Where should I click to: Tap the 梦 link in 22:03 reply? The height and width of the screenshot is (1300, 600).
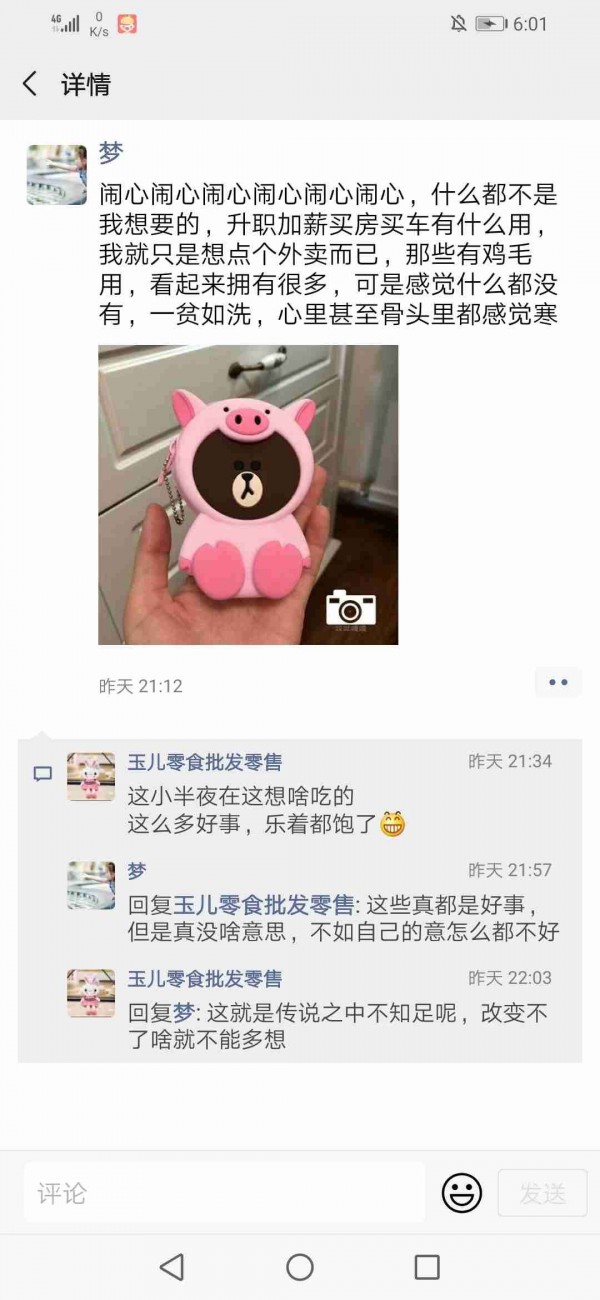point(184,1014)
